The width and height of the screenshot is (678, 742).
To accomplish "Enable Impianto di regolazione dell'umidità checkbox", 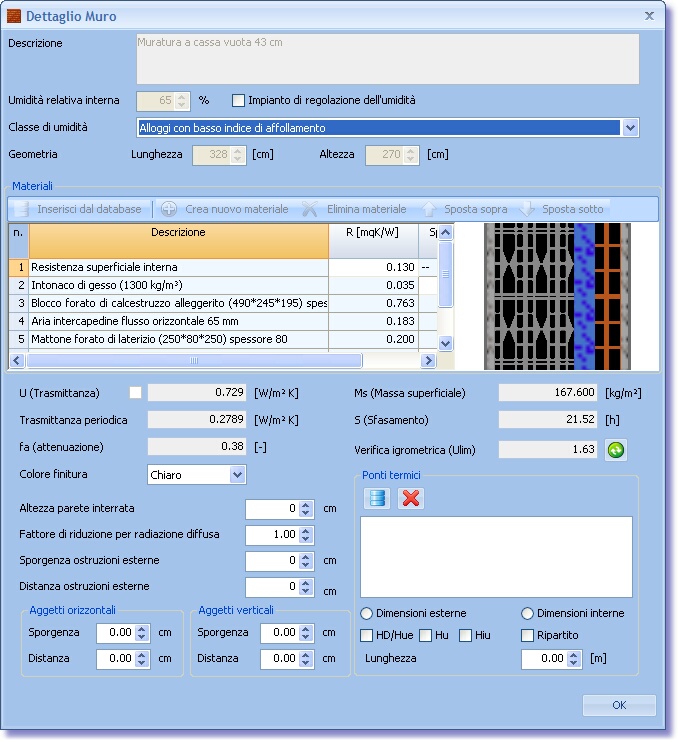I will tap(238, 100).
